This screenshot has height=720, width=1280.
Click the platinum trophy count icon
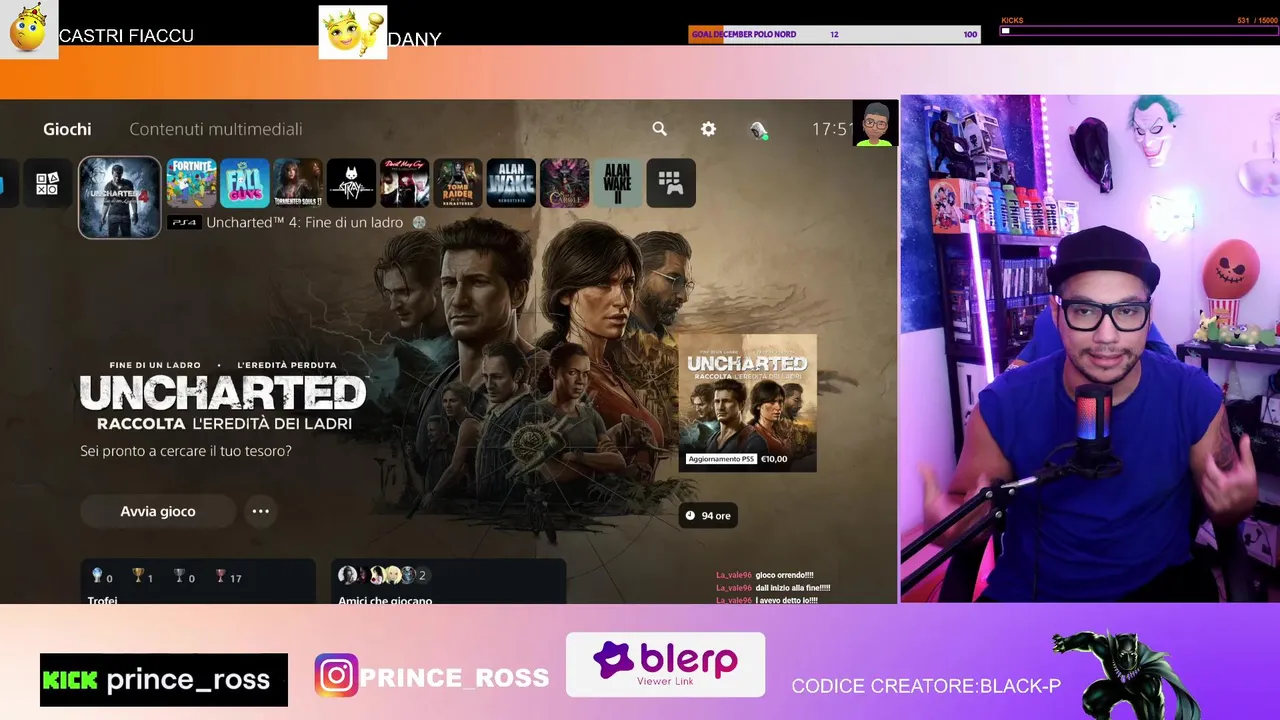click(97, 576)
